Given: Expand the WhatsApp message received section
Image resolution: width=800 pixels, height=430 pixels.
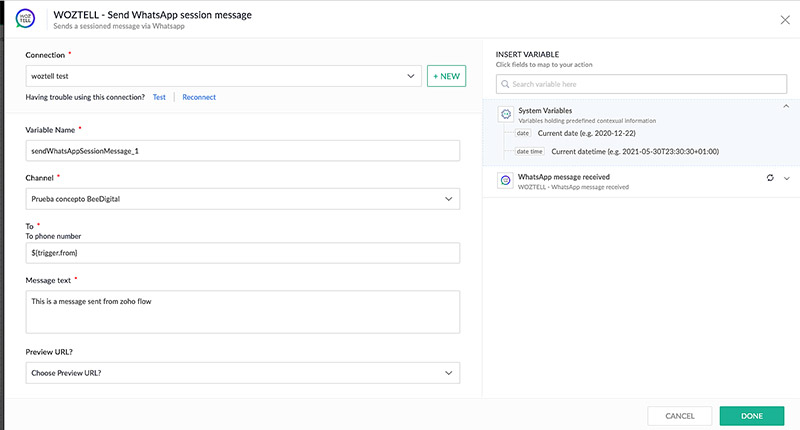Looking at the screenshot, I should tap(787, 179).
